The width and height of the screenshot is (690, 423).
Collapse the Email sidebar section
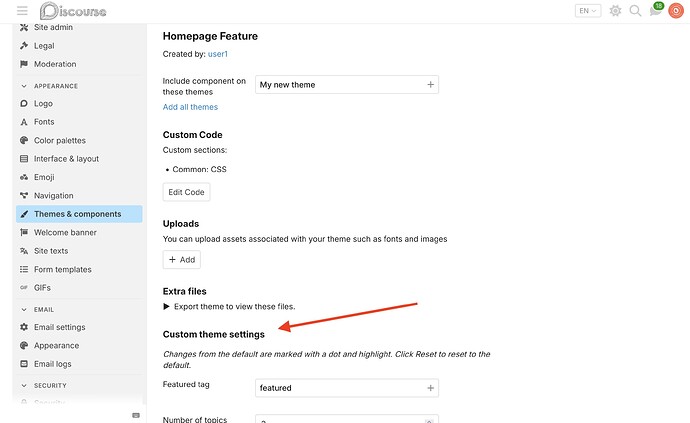click(38, 309)
